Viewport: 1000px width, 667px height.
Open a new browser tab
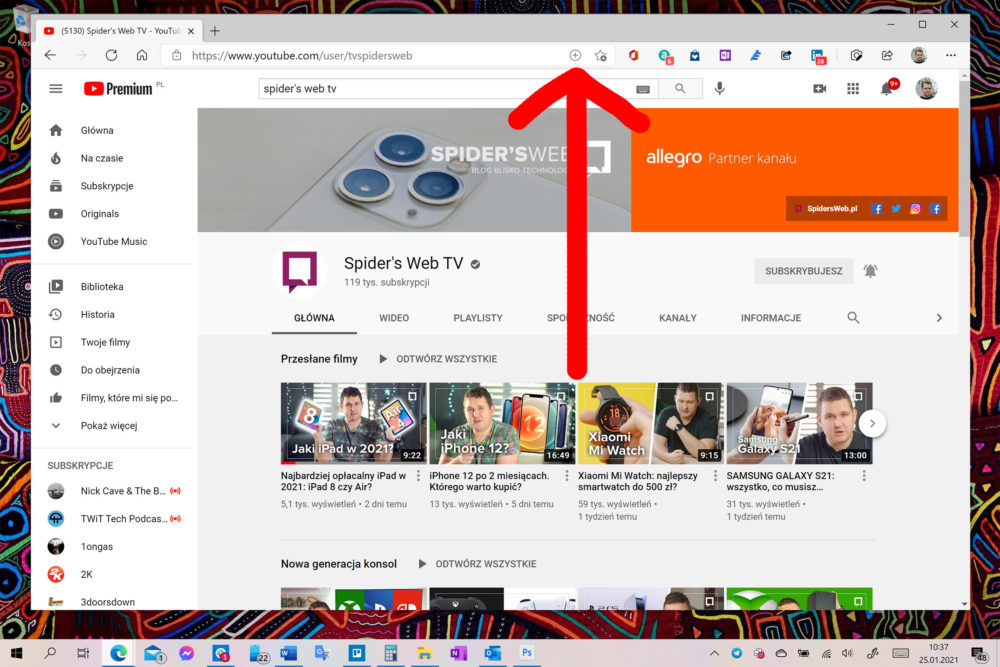215,31
